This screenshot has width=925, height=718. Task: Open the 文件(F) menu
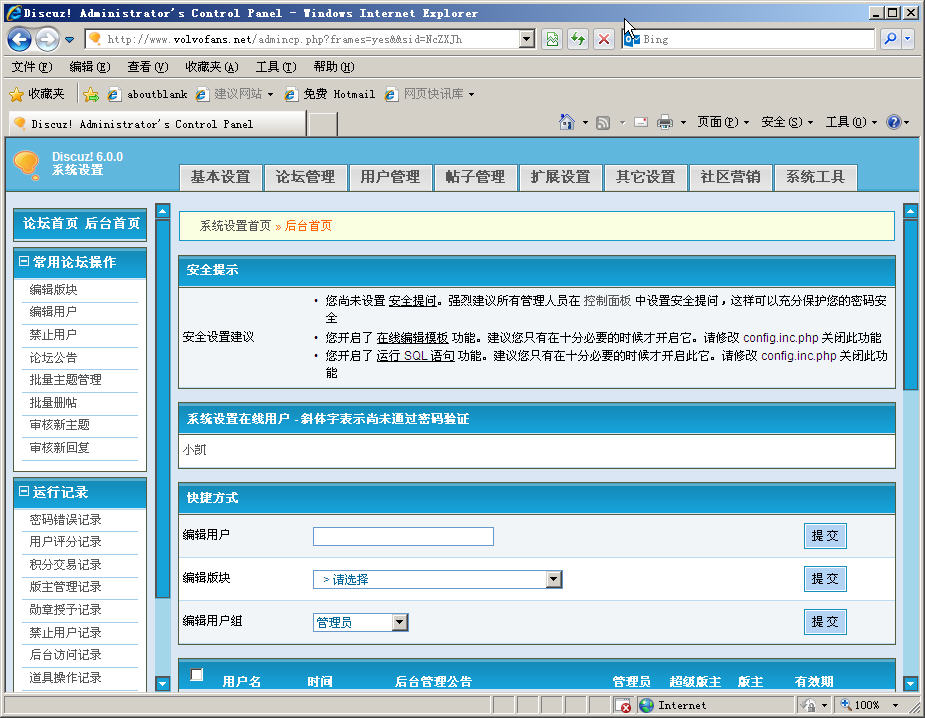tap(32, 67)
